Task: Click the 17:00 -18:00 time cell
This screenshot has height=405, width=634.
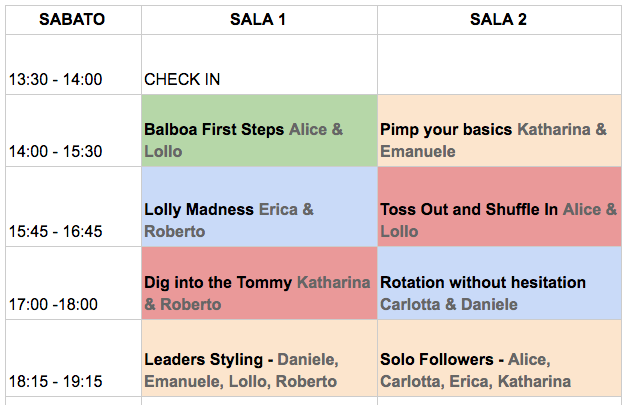Action: tap(74, 283)
